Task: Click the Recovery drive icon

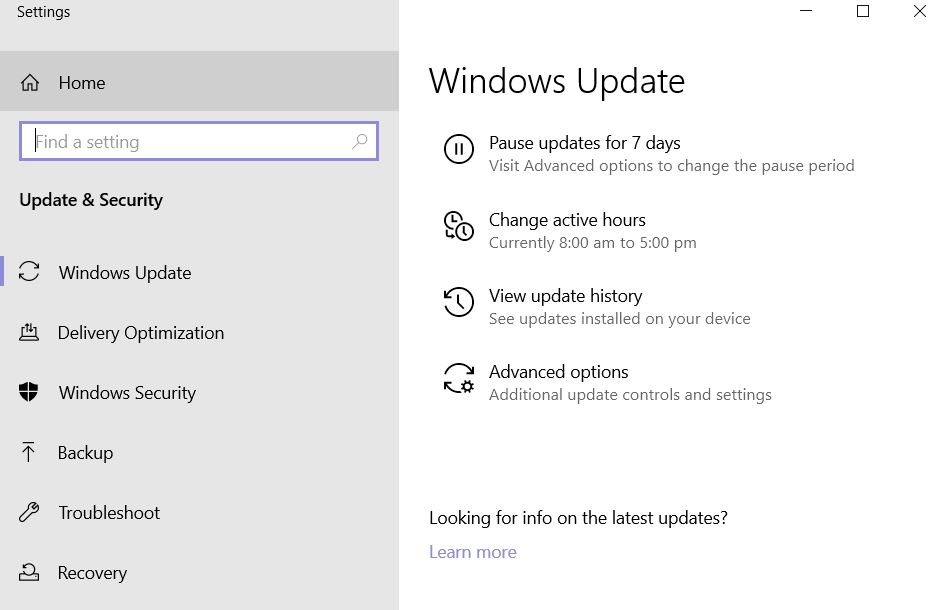Action: coord(29,572)
